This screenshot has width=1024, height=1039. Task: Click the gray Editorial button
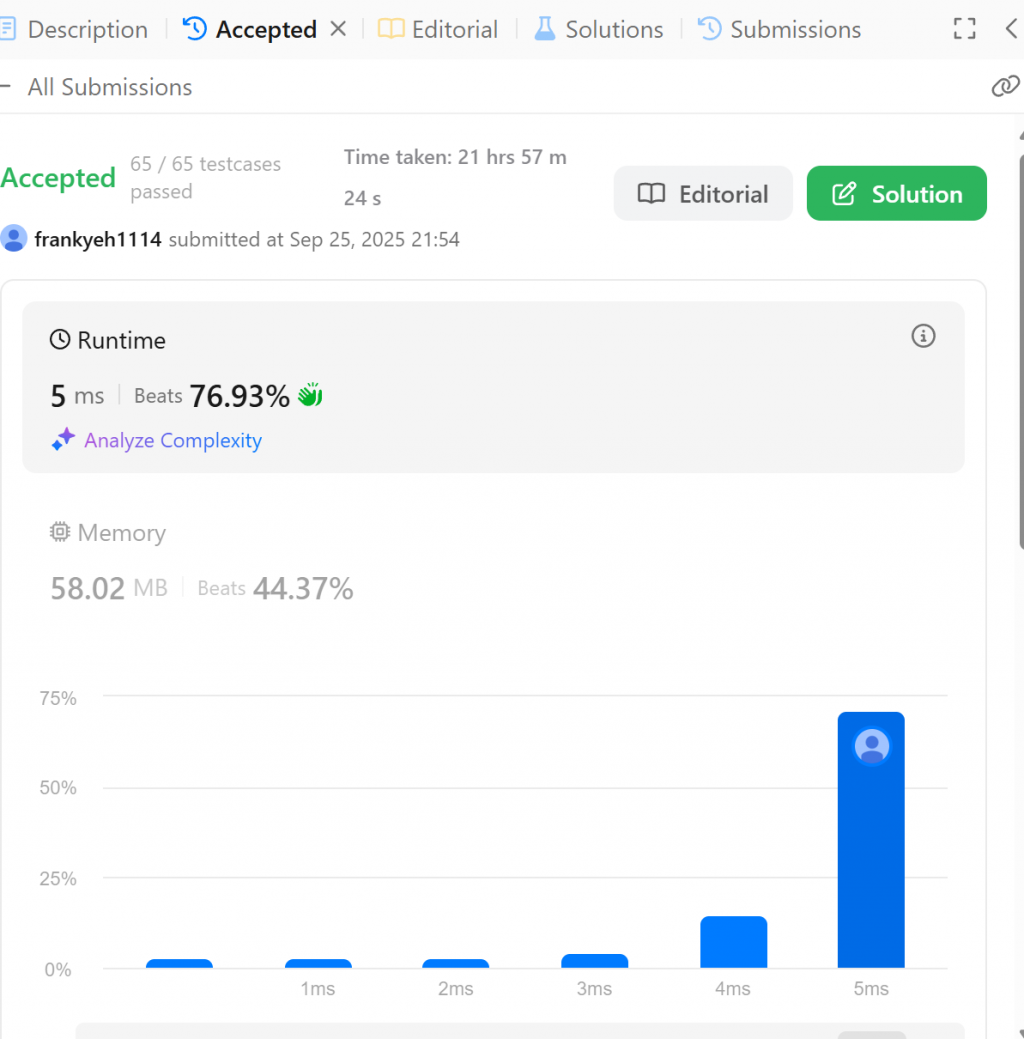click(703, 193)
